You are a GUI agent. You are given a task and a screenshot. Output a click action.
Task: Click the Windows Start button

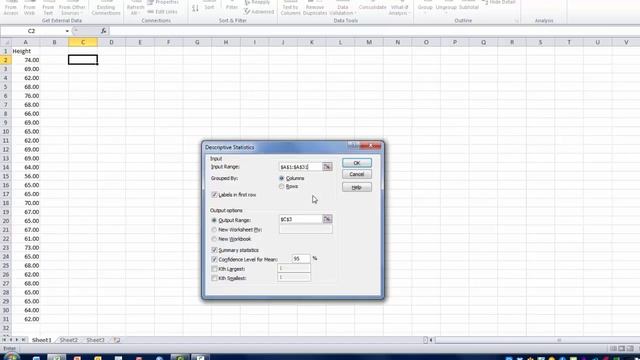click(x=11, y=357)
